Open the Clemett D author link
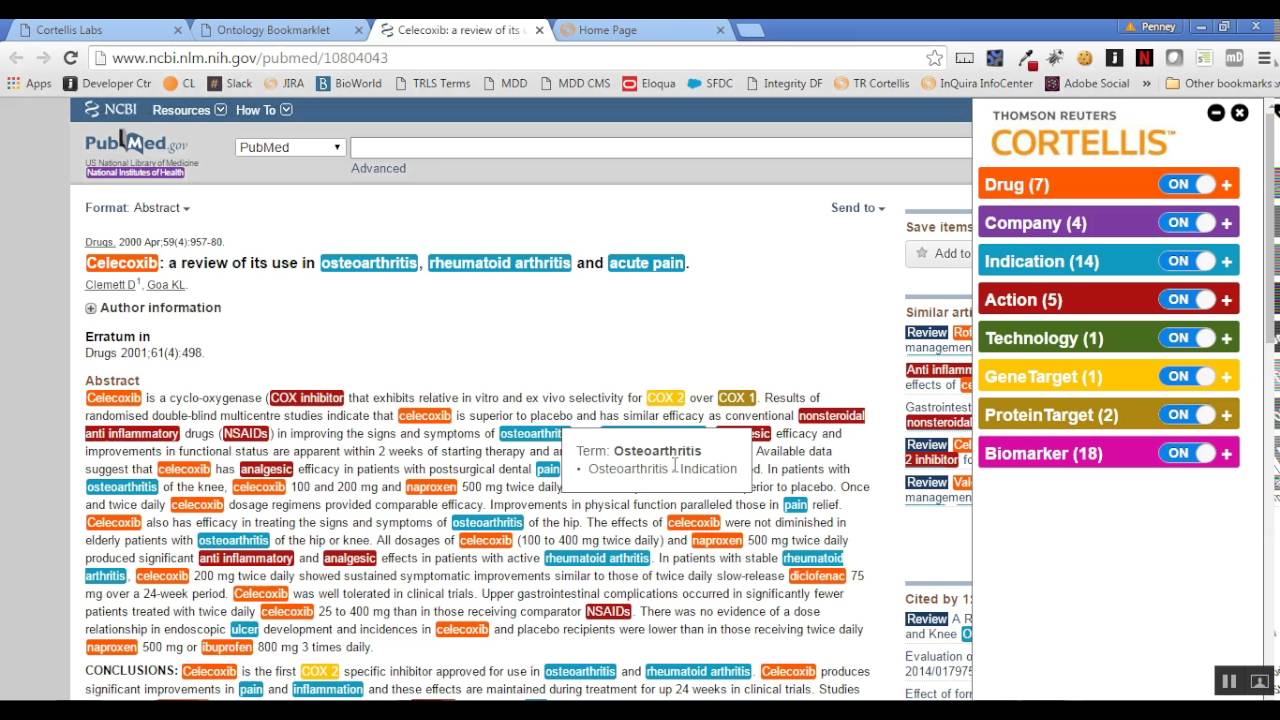 pyautogui.click(x=110, y=285)
